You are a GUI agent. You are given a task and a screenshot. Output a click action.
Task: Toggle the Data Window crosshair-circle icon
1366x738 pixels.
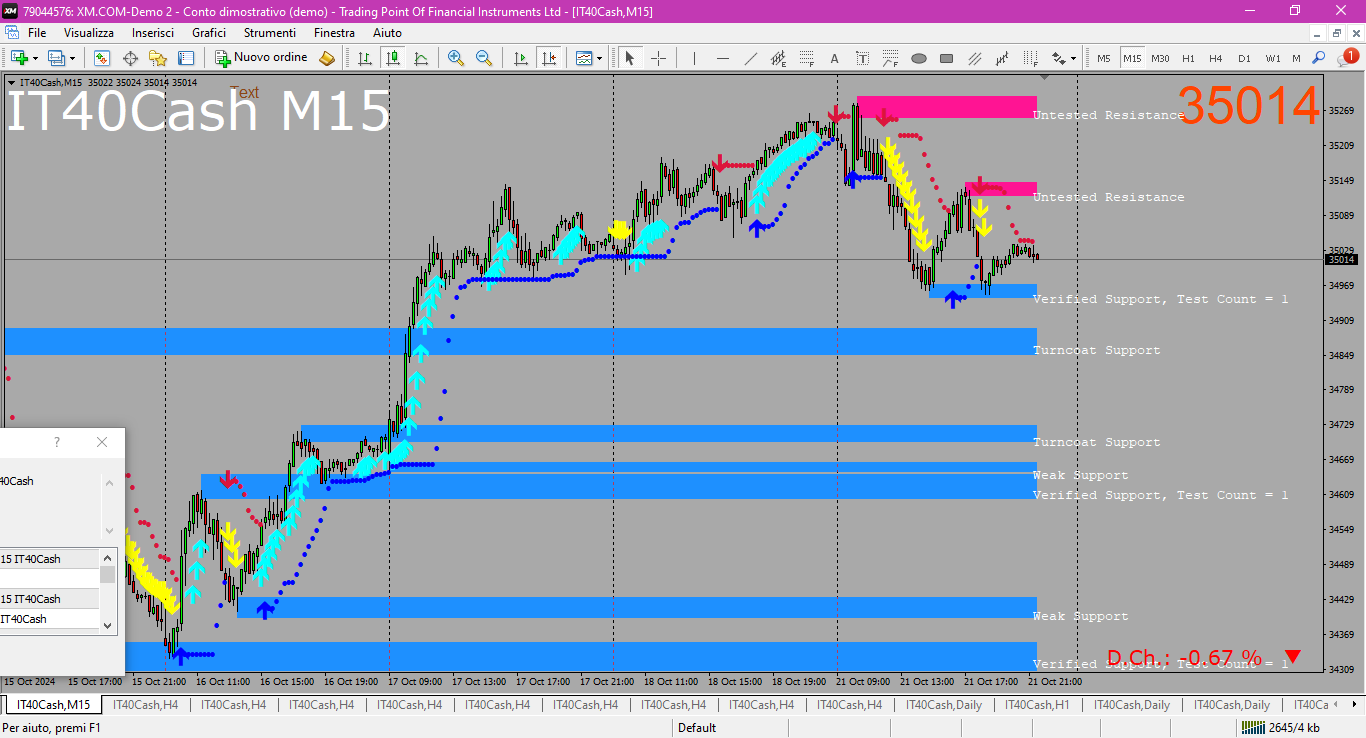(130, 58)
